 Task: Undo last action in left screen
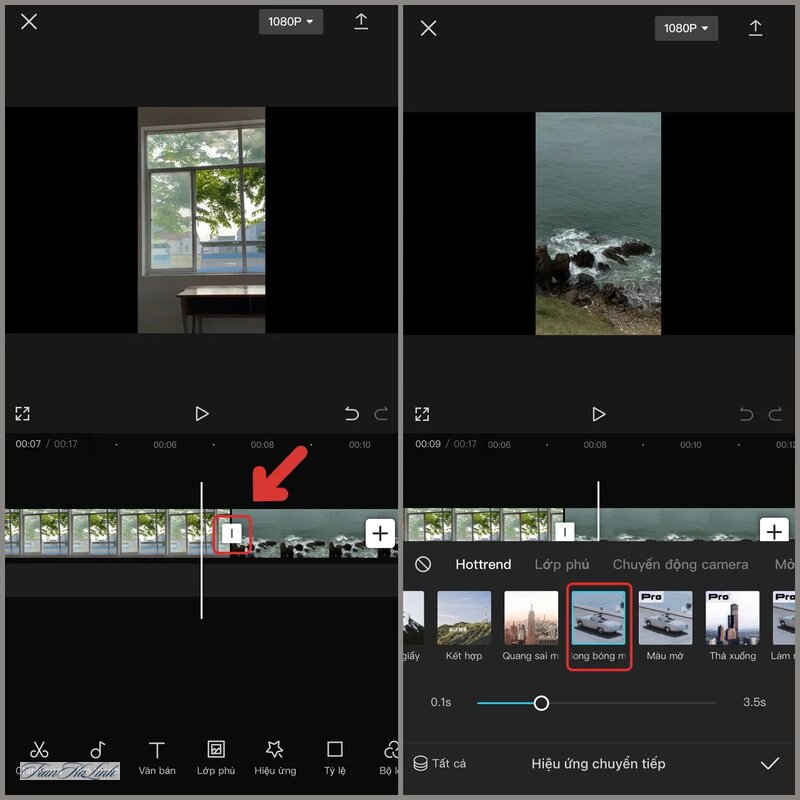point(352,414)
